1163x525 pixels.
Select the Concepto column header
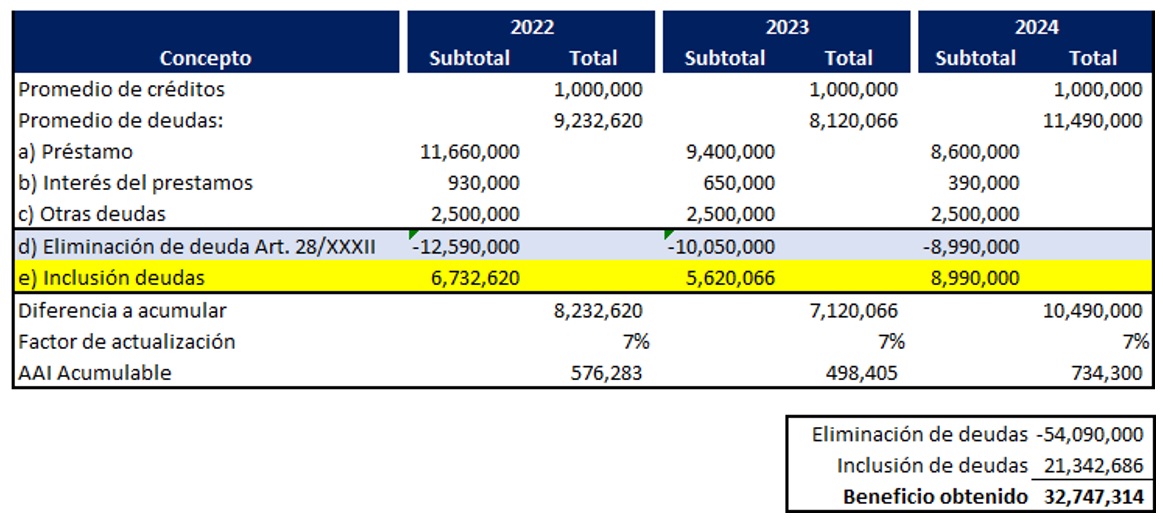tap(206, 58)
